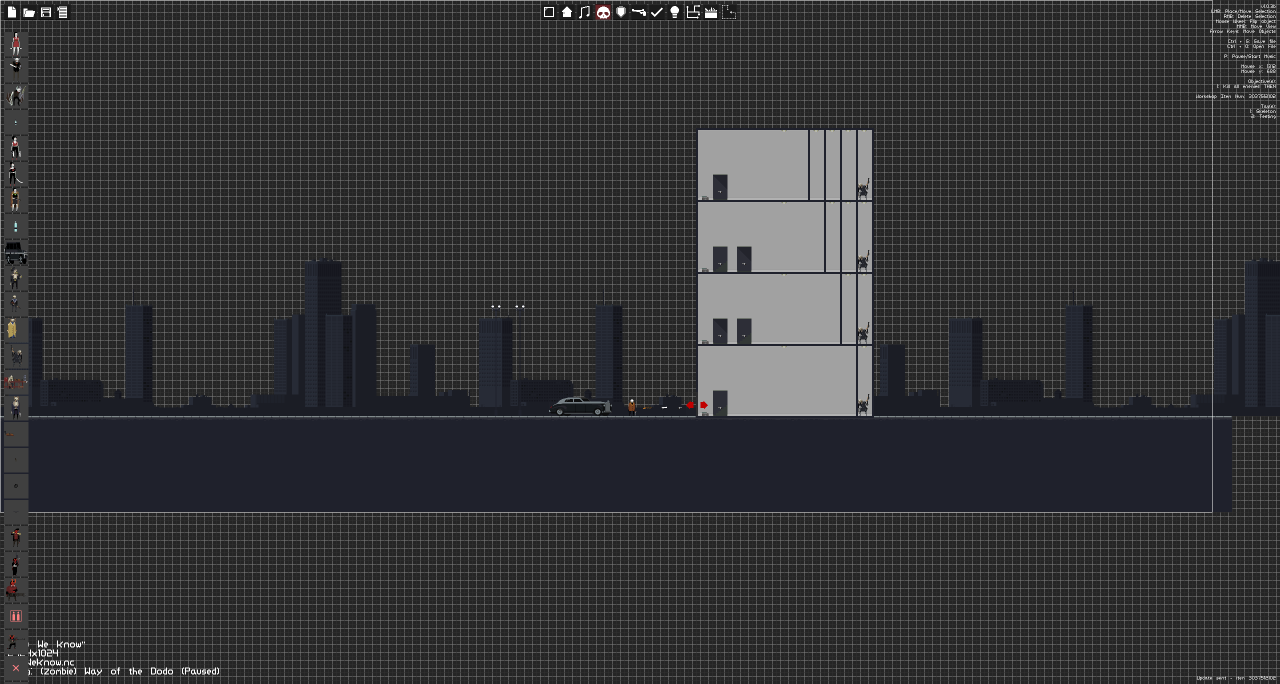This screenshot has height=684, width=1280.
Task: Pick the yellow raincoat figure in palette
Action: coord(12,328)
